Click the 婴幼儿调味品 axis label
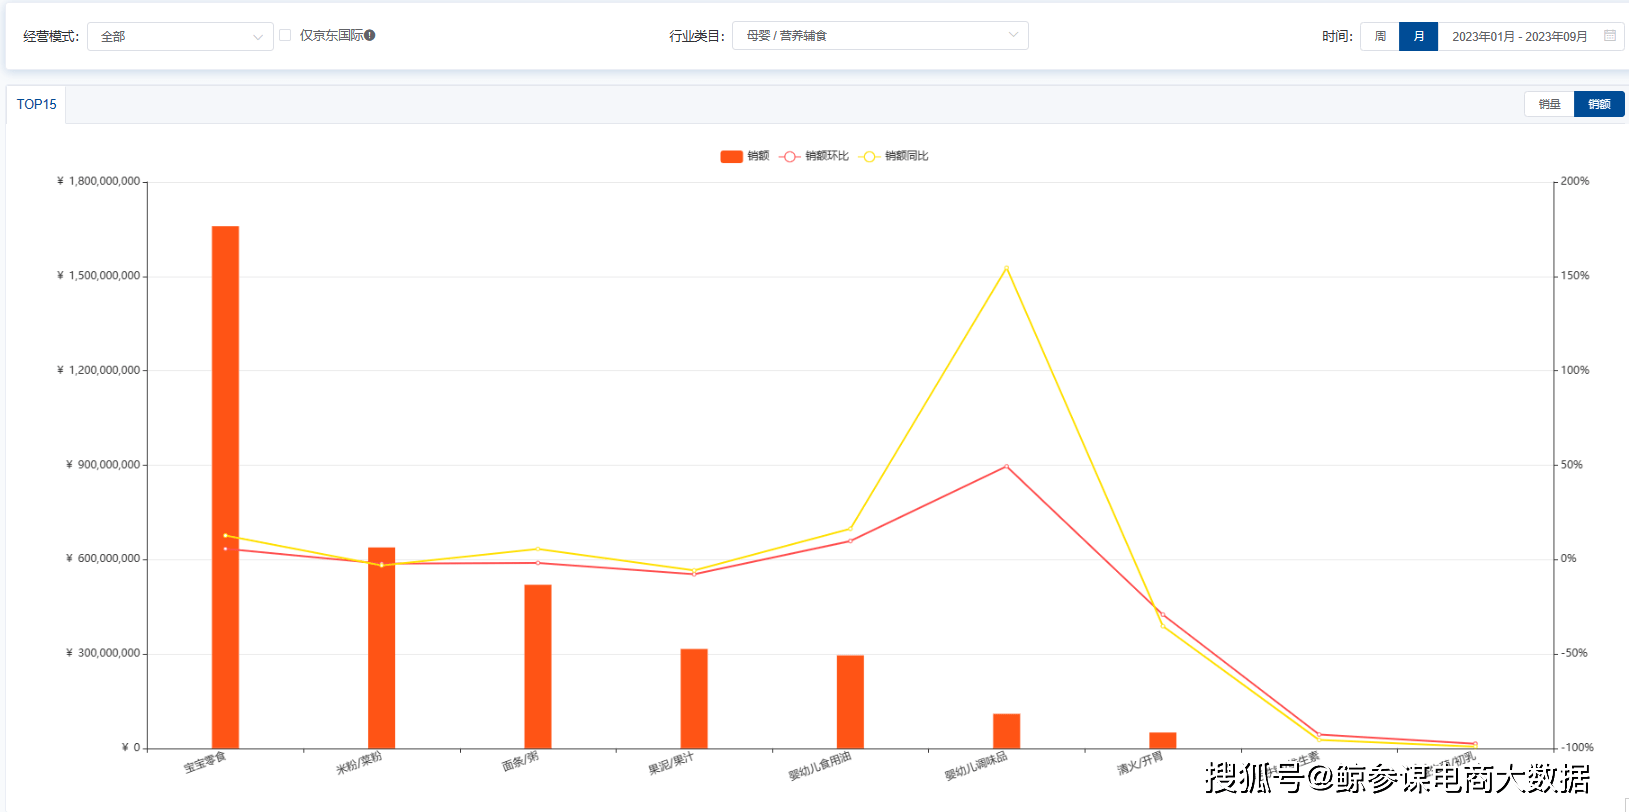 point(976,766)
